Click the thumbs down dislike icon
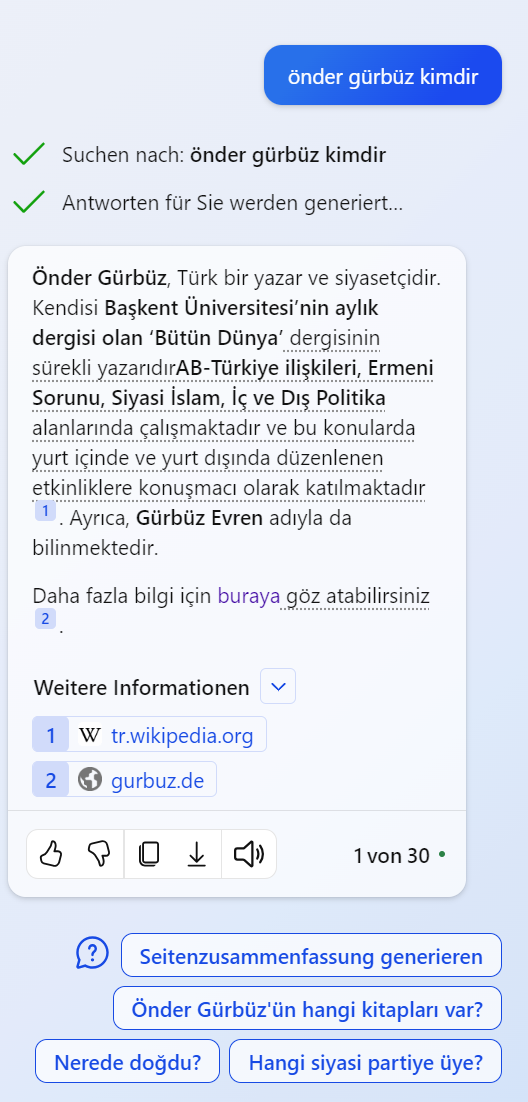The image size is (528, 1102). pyautogui.click(x=99, y=855)
